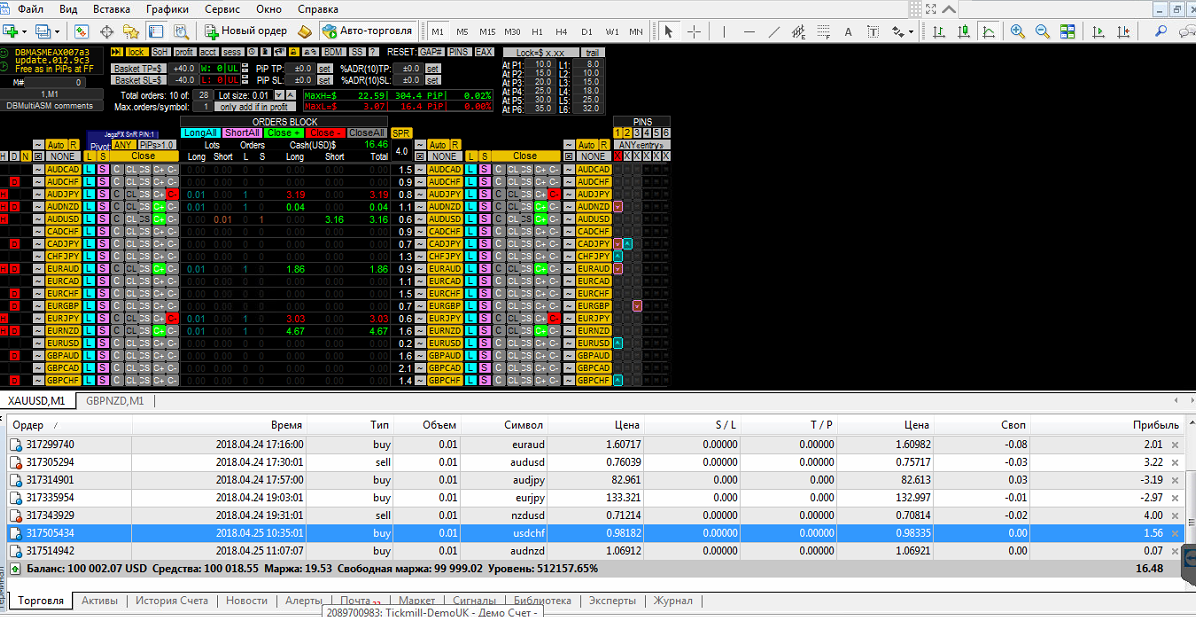Viewport: 1196px width, 617px height.
Task: Toggle chart auto-scroll icon
Action: click(x=1098, y=31)
